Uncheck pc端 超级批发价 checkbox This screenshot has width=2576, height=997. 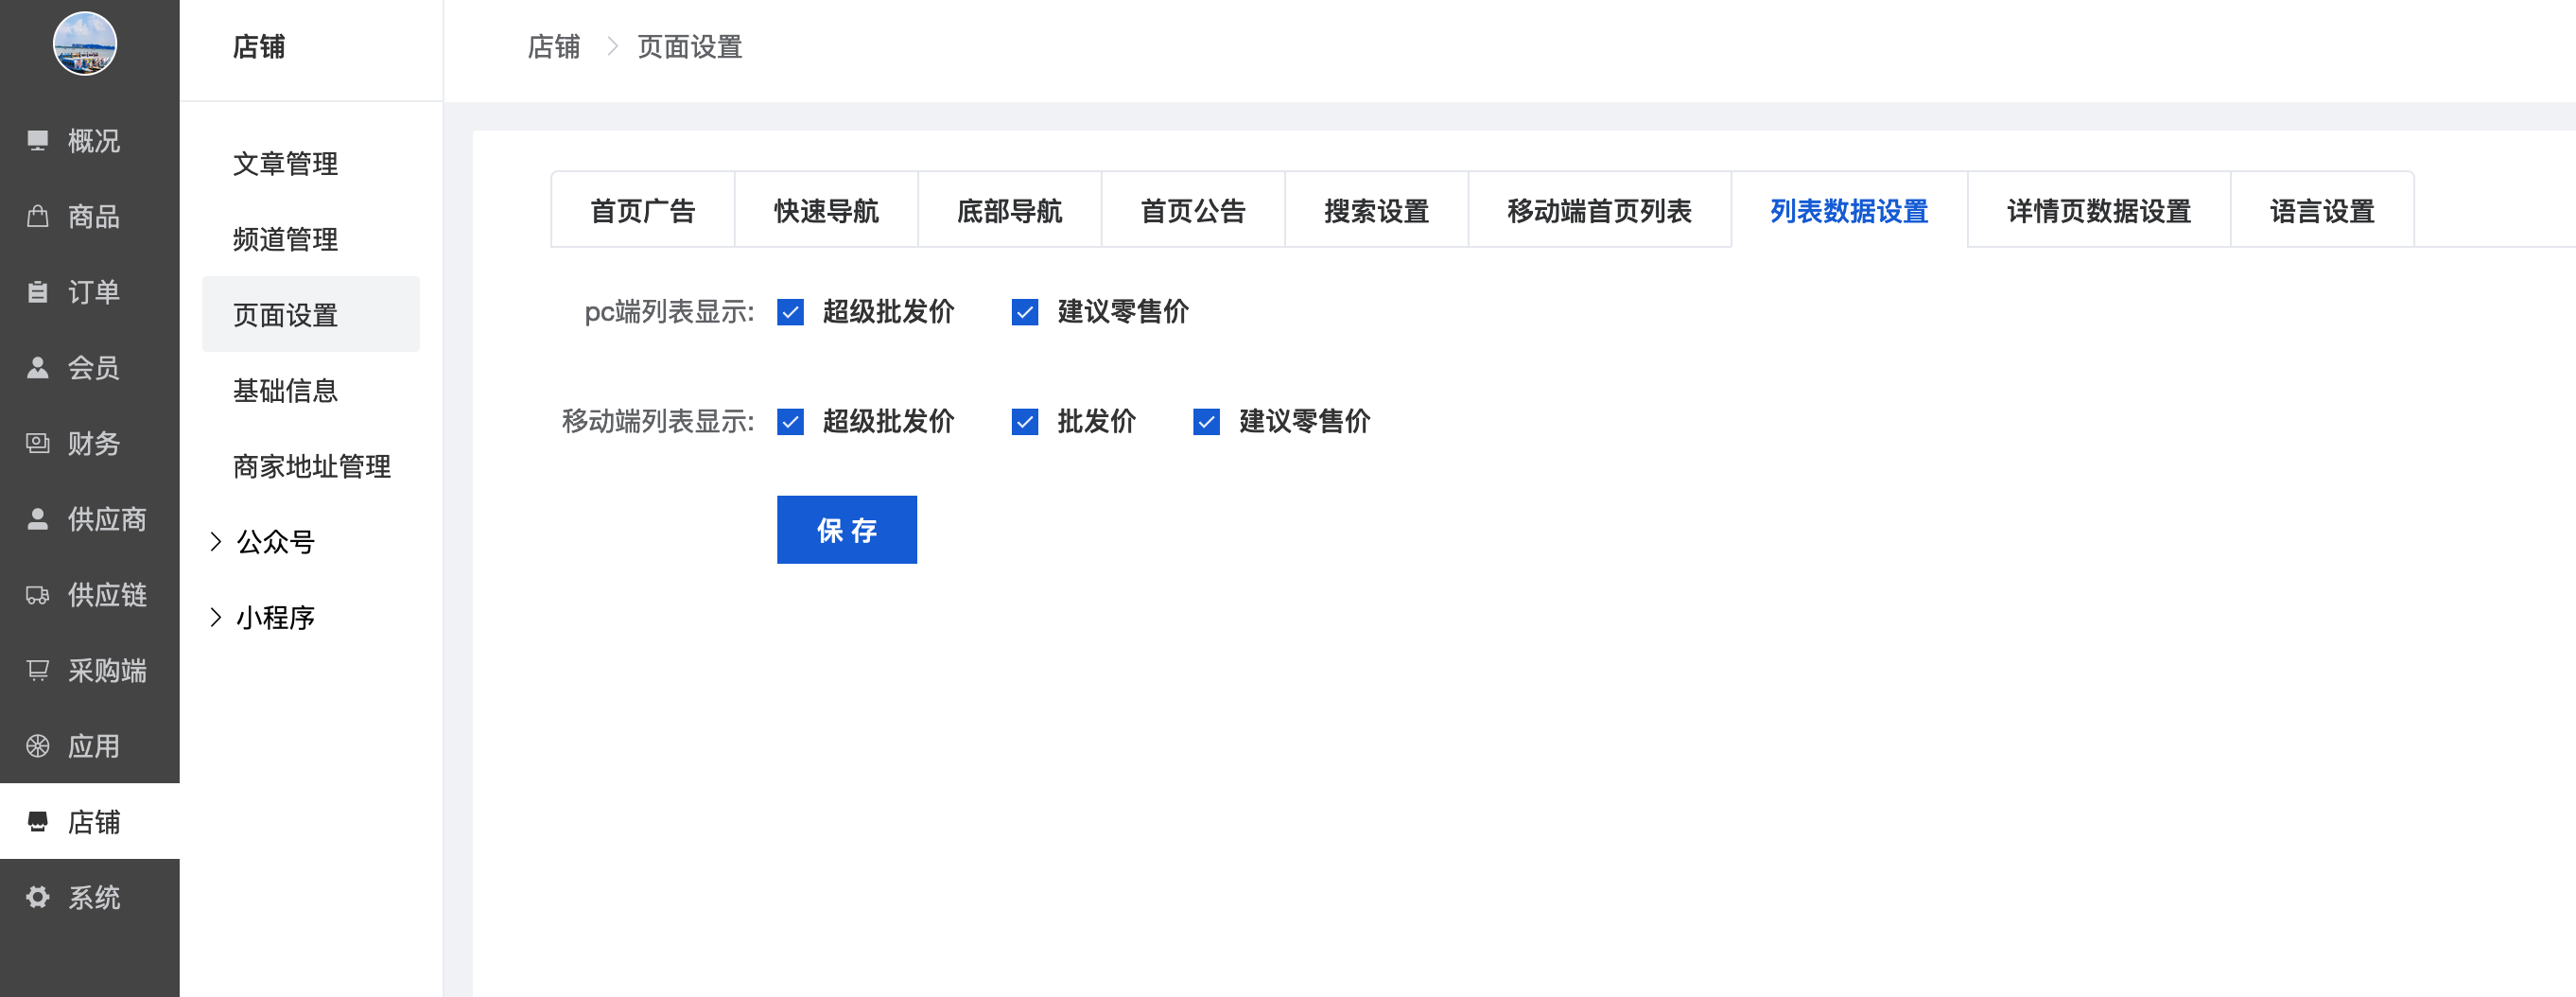(790, 313)
